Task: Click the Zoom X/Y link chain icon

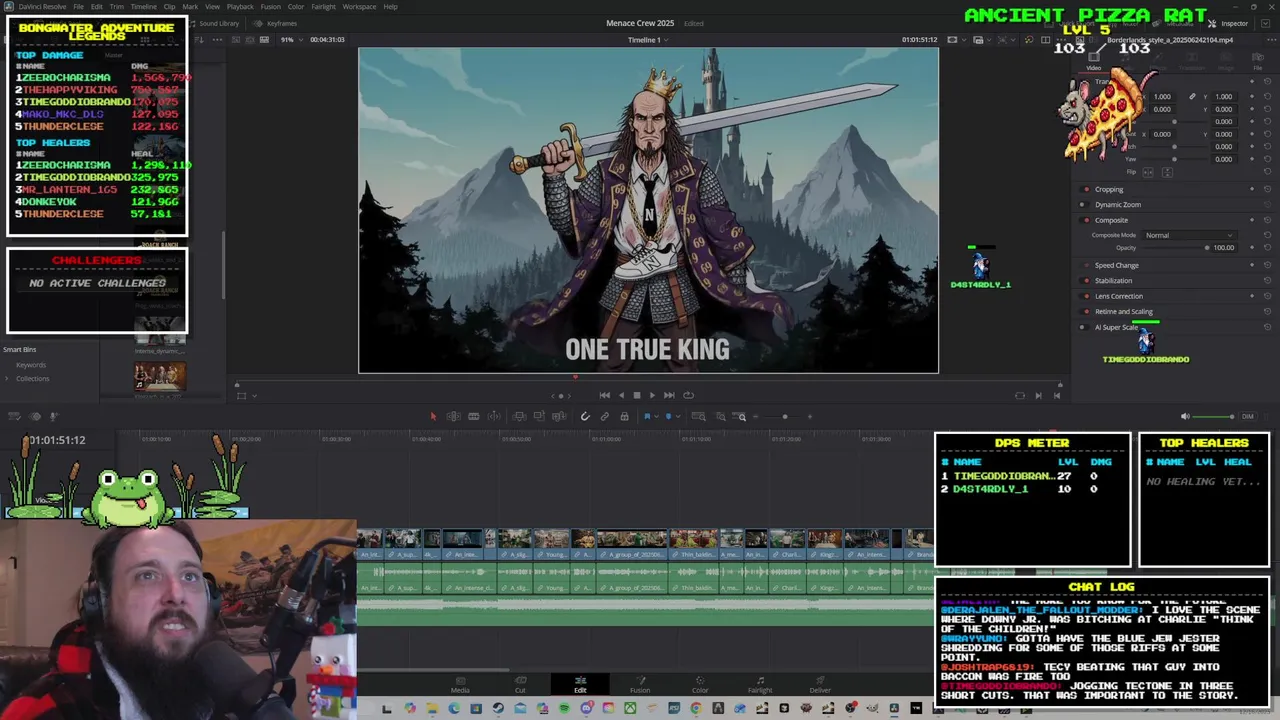Action: pos(1192,96)
